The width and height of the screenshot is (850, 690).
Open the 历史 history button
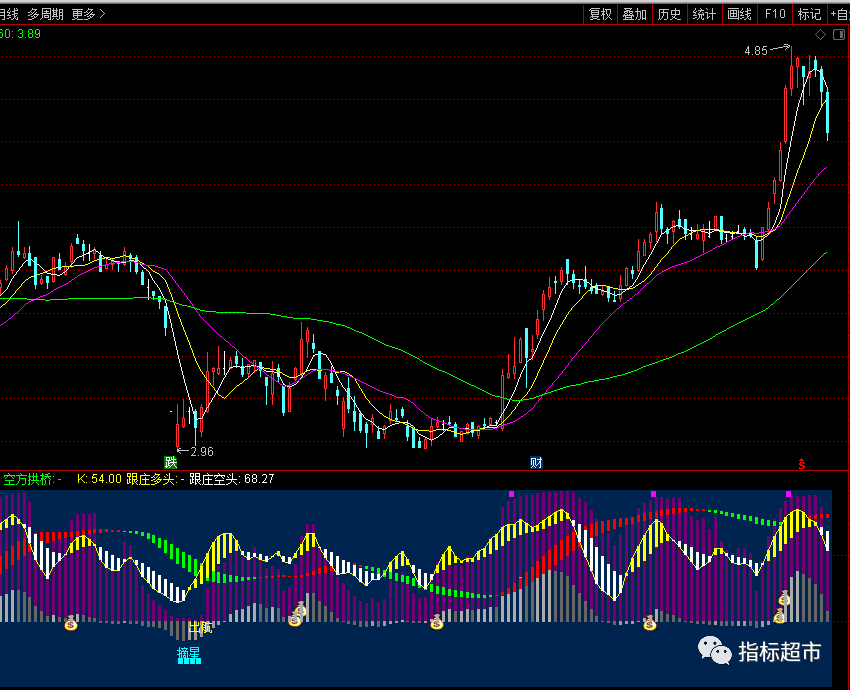coord(669,14)
